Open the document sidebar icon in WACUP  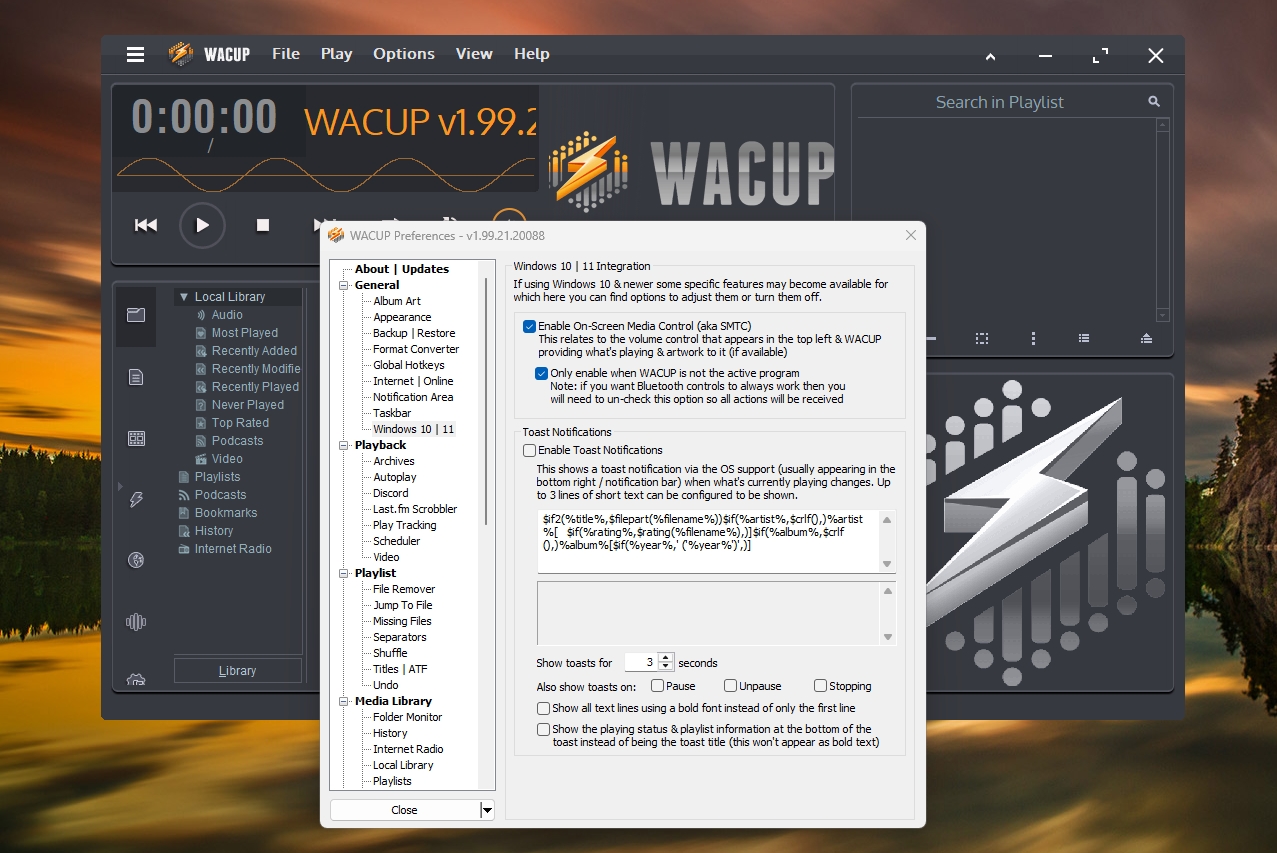[x=136, y=377]
